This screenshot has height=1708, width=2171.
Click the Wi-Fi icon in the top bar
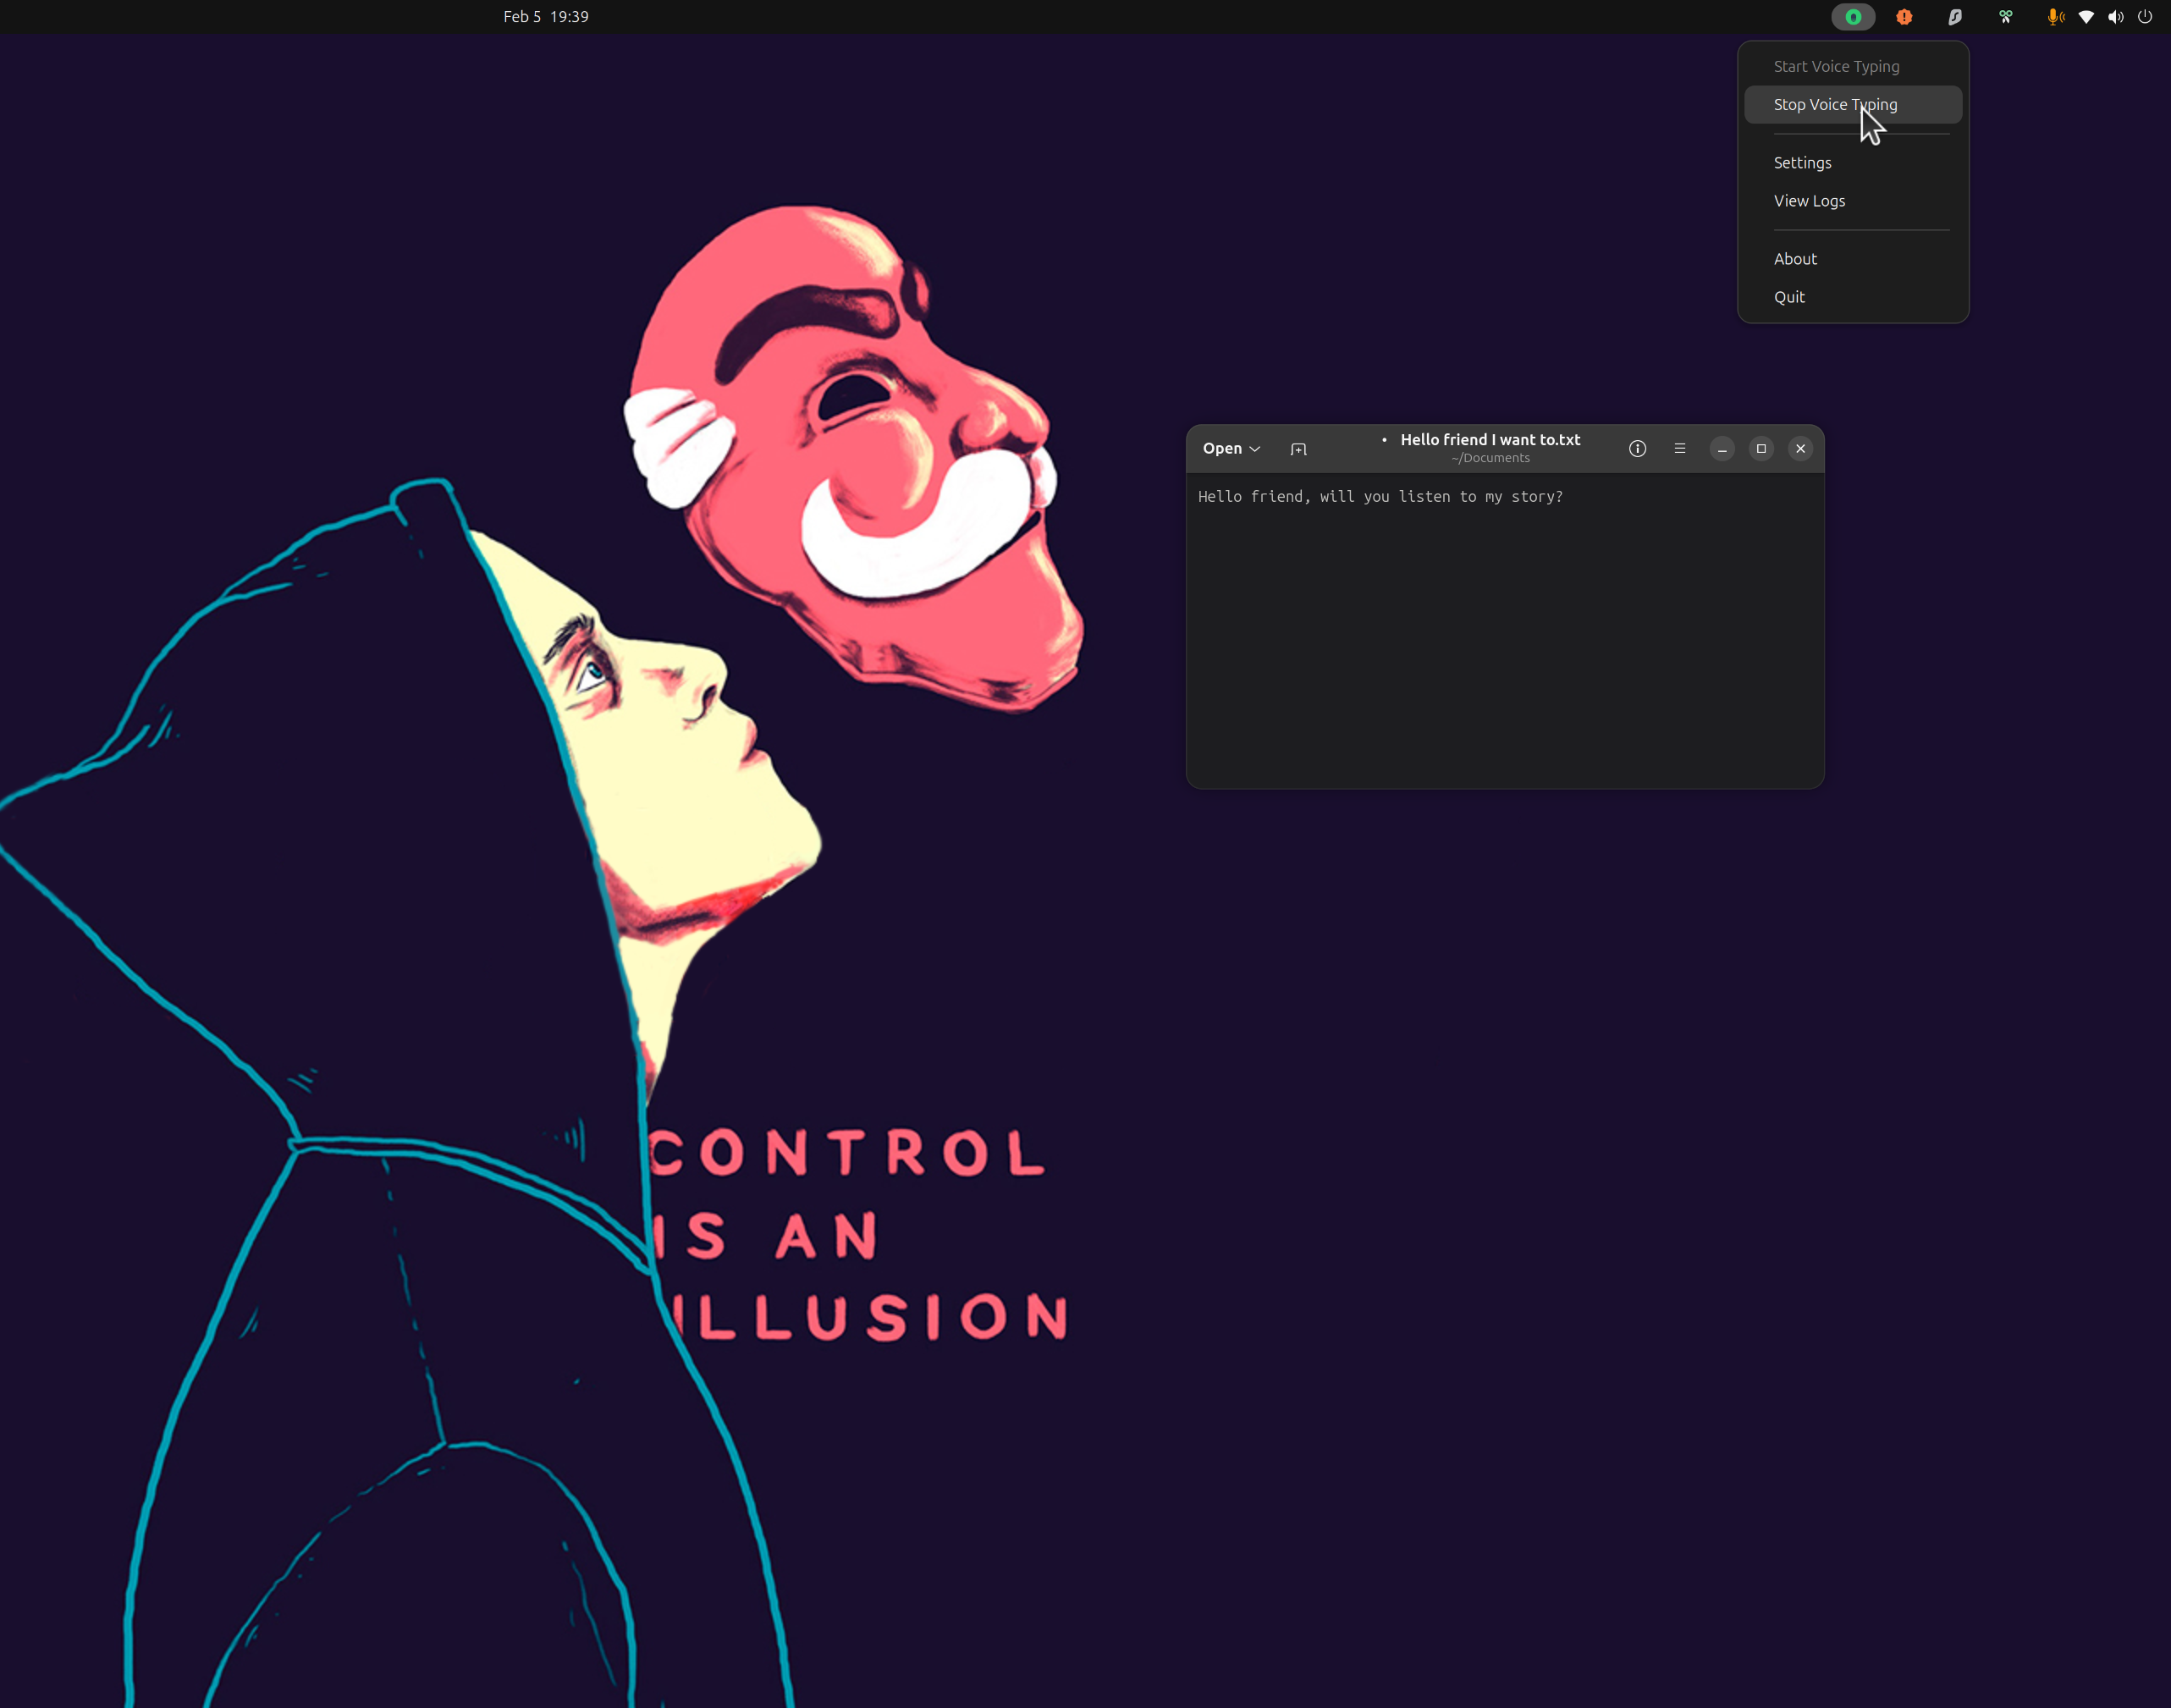(2086, 17)
